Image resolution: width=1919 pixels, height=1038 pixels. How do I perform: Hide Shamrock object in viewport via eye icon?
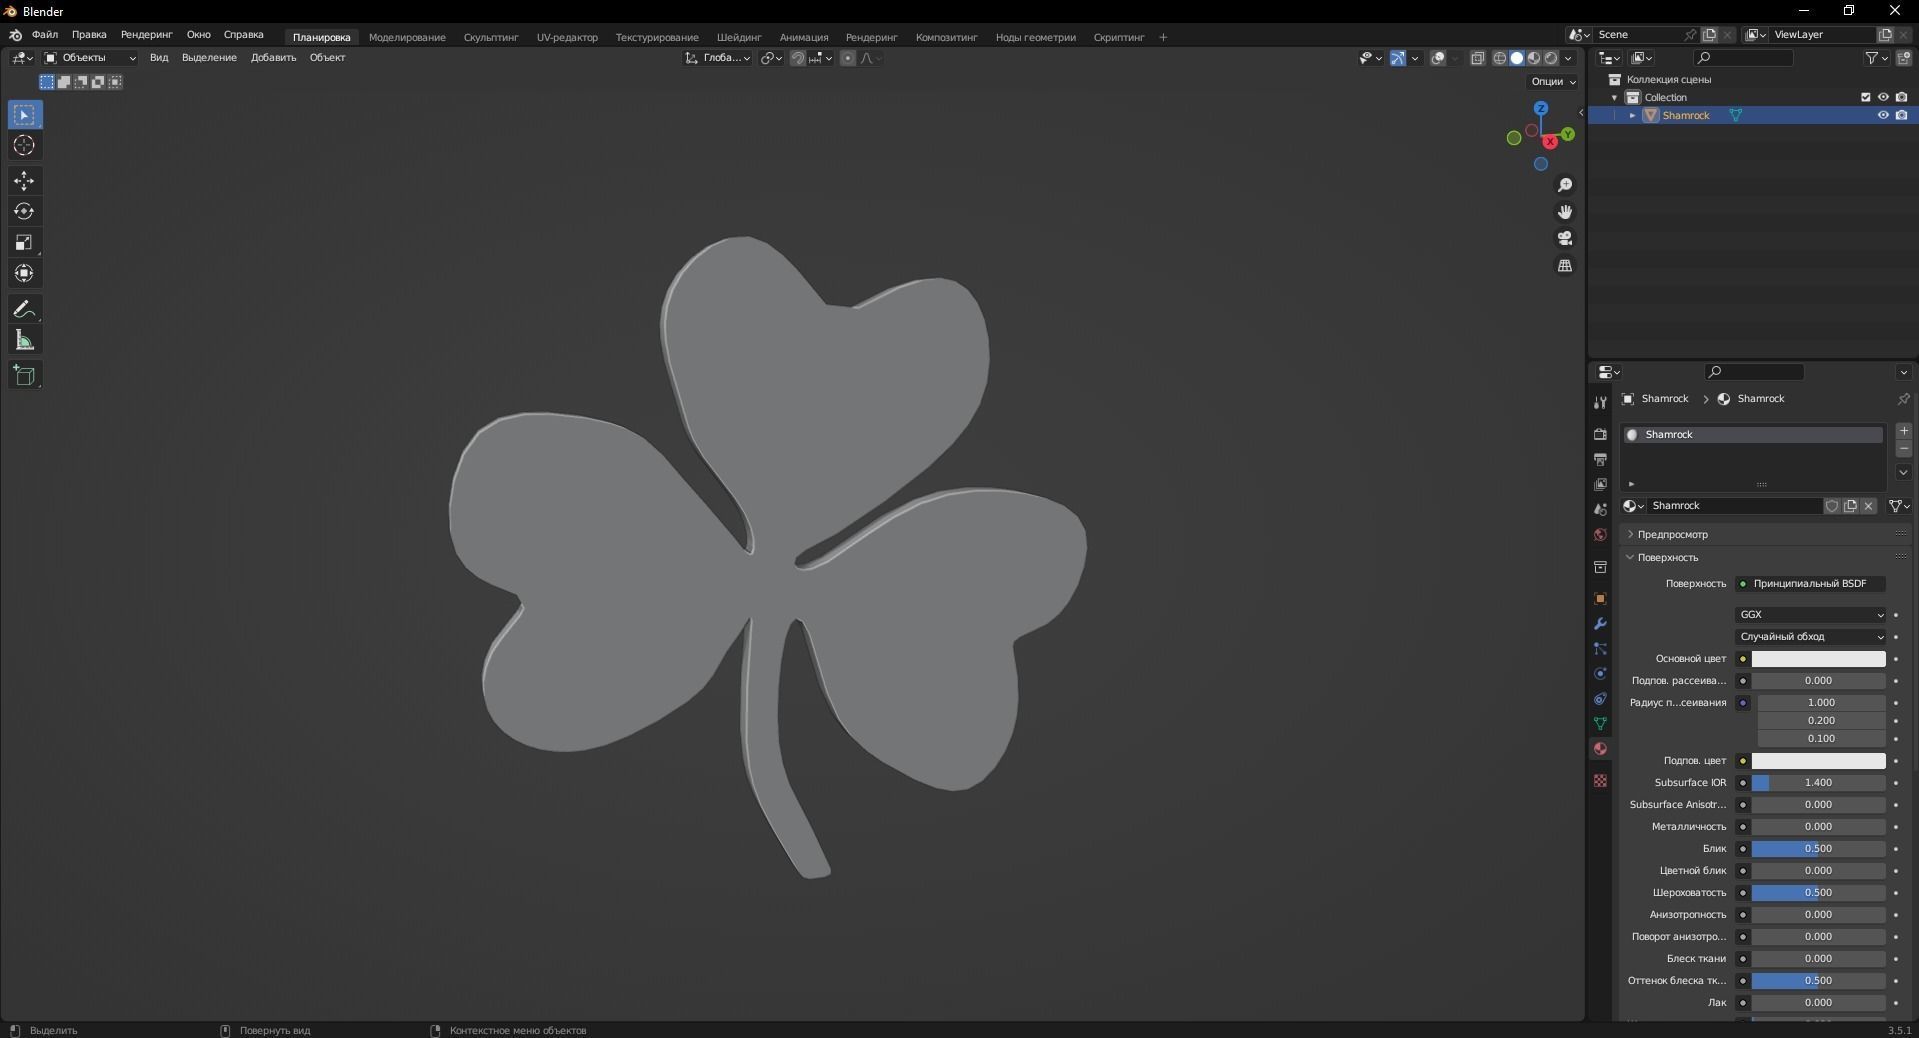[1883, 115]
